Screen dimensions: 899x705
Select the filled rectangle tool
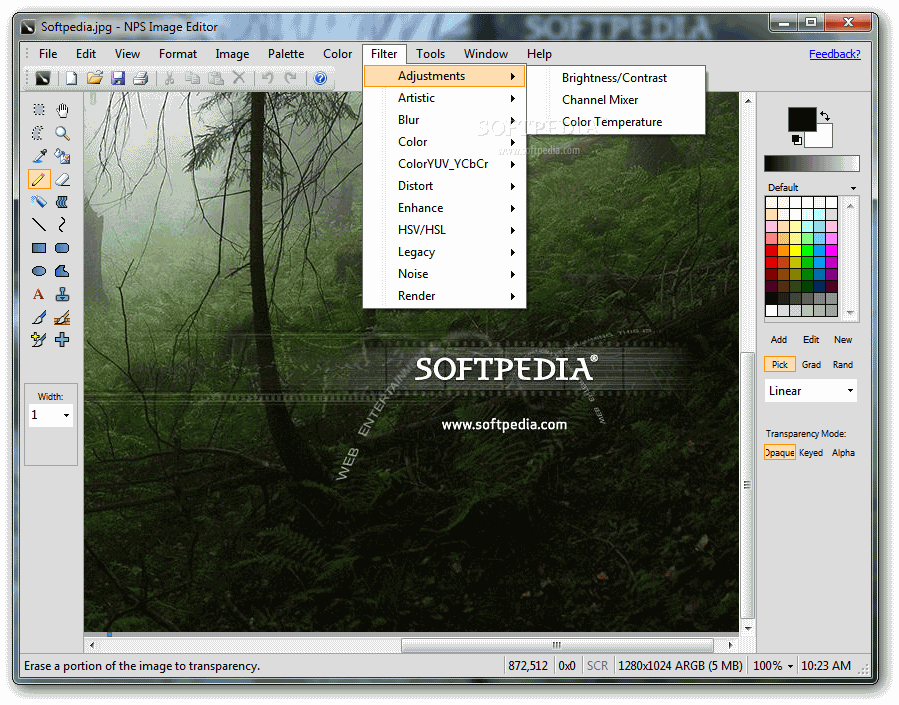click(x=38, y=248)
